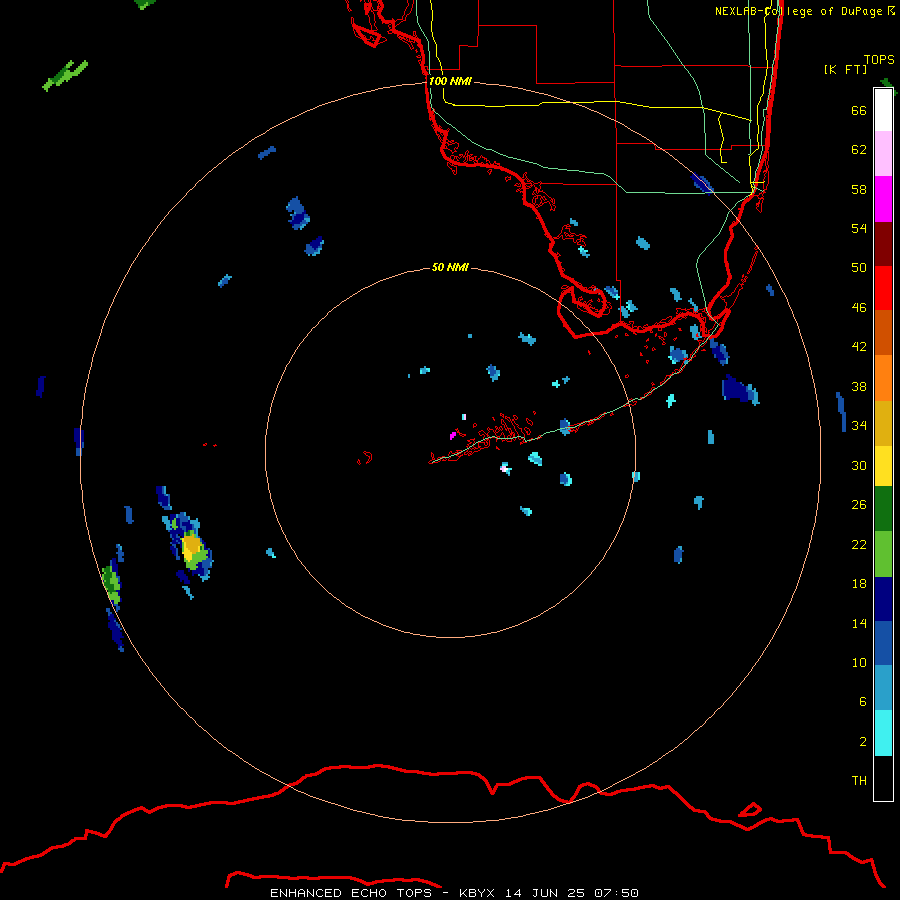The width and height of the screenshot is (900, 900).
Task: Click the small magenta echo near Key West
Action: [453, 436]
